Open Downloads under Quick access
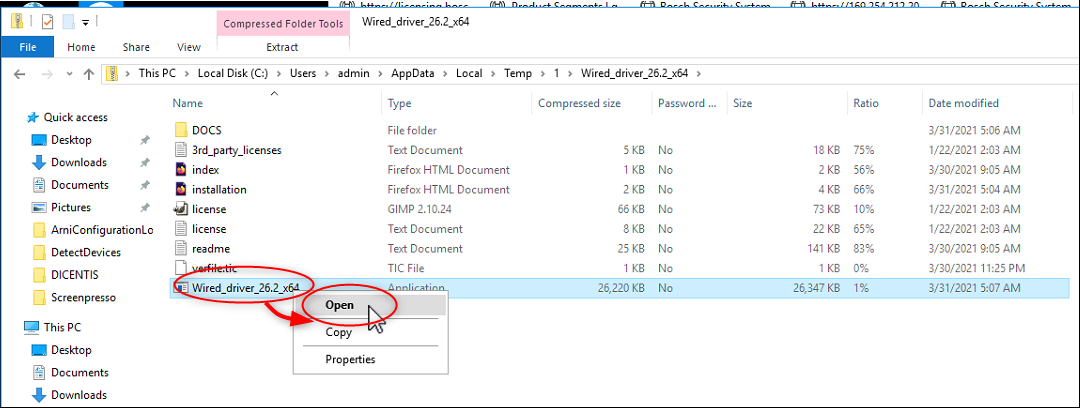 tap(79, 163)
